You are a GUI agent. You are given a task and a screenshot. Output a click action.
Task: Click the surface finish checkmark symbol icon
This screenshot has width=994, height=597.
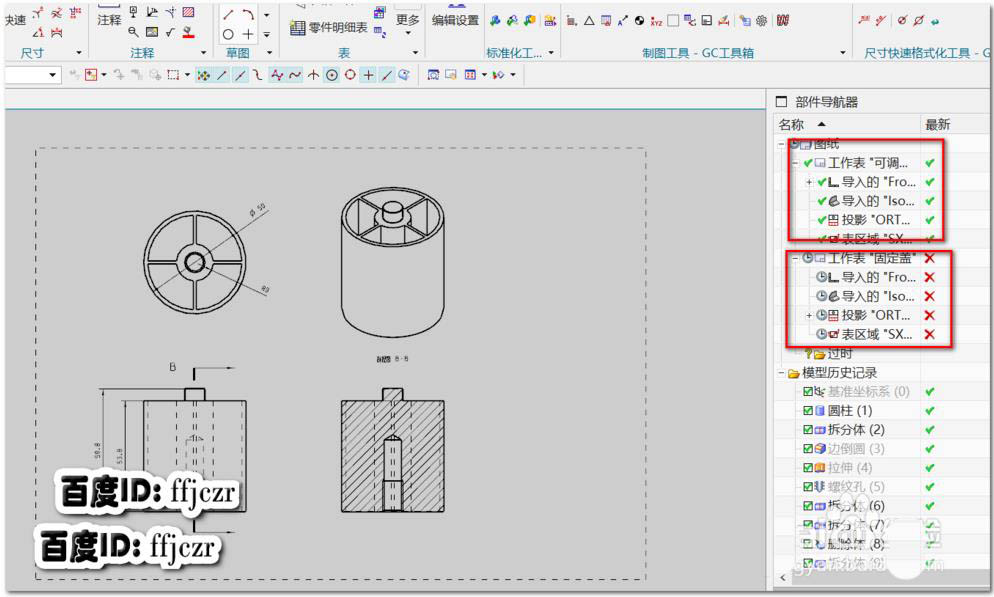pyautogui.click(x=170, y=32)
